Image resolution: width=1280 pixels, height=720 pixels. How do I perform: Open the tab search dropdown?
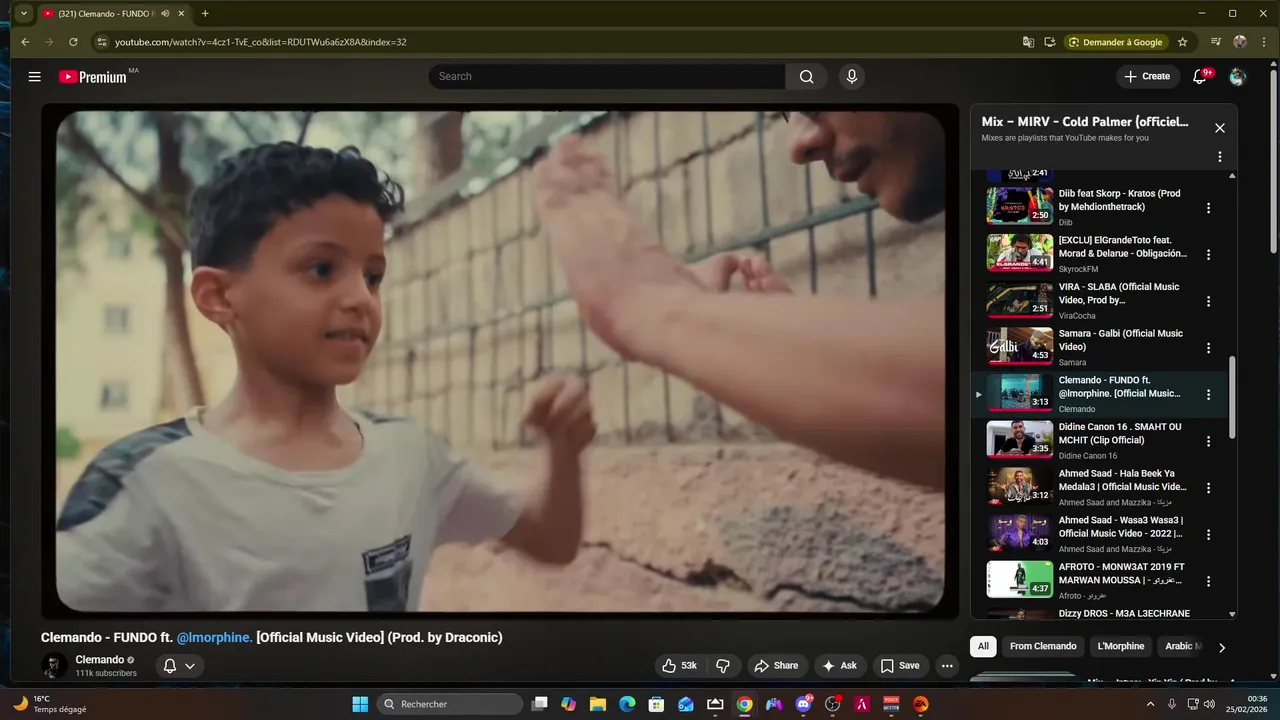(x=23, y=14)
